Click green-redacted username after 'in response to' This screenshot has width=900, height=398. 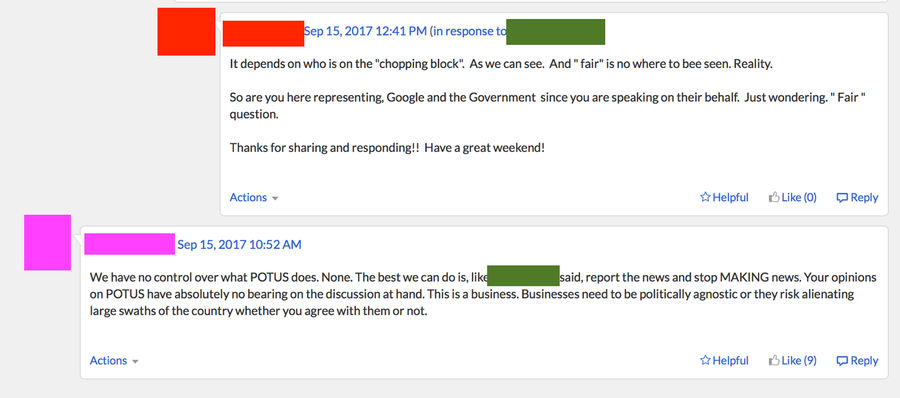pos(556,32)
